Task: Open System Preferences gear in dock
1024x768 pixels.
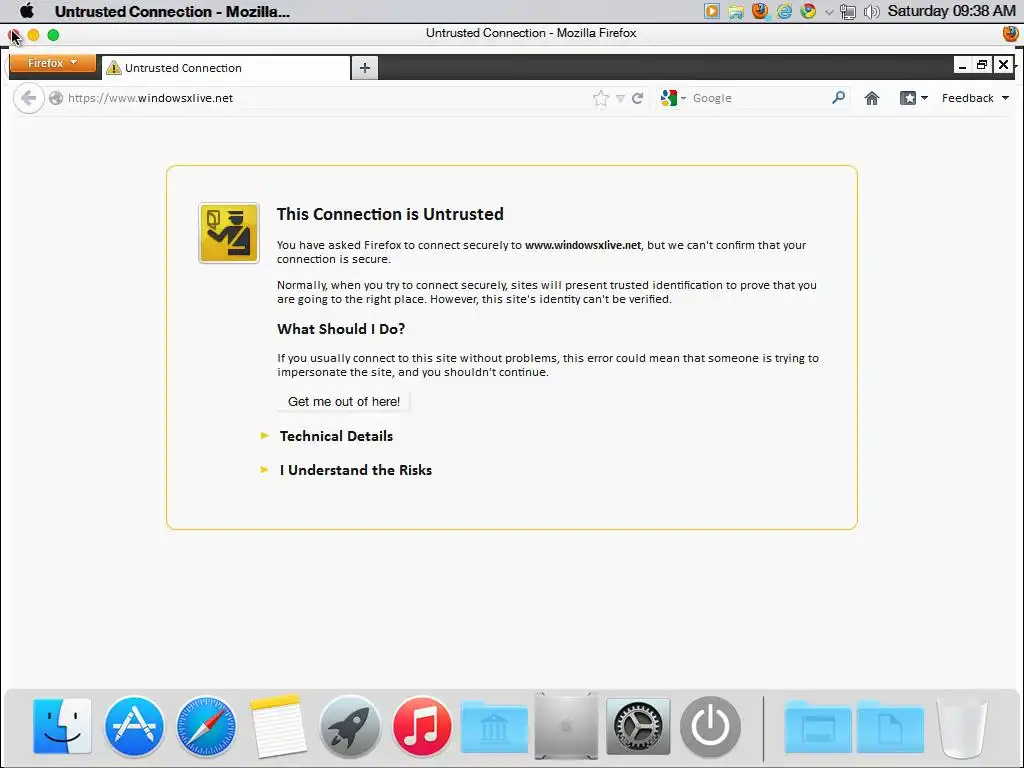Action: pyautogui.click(x=638, y=726)
